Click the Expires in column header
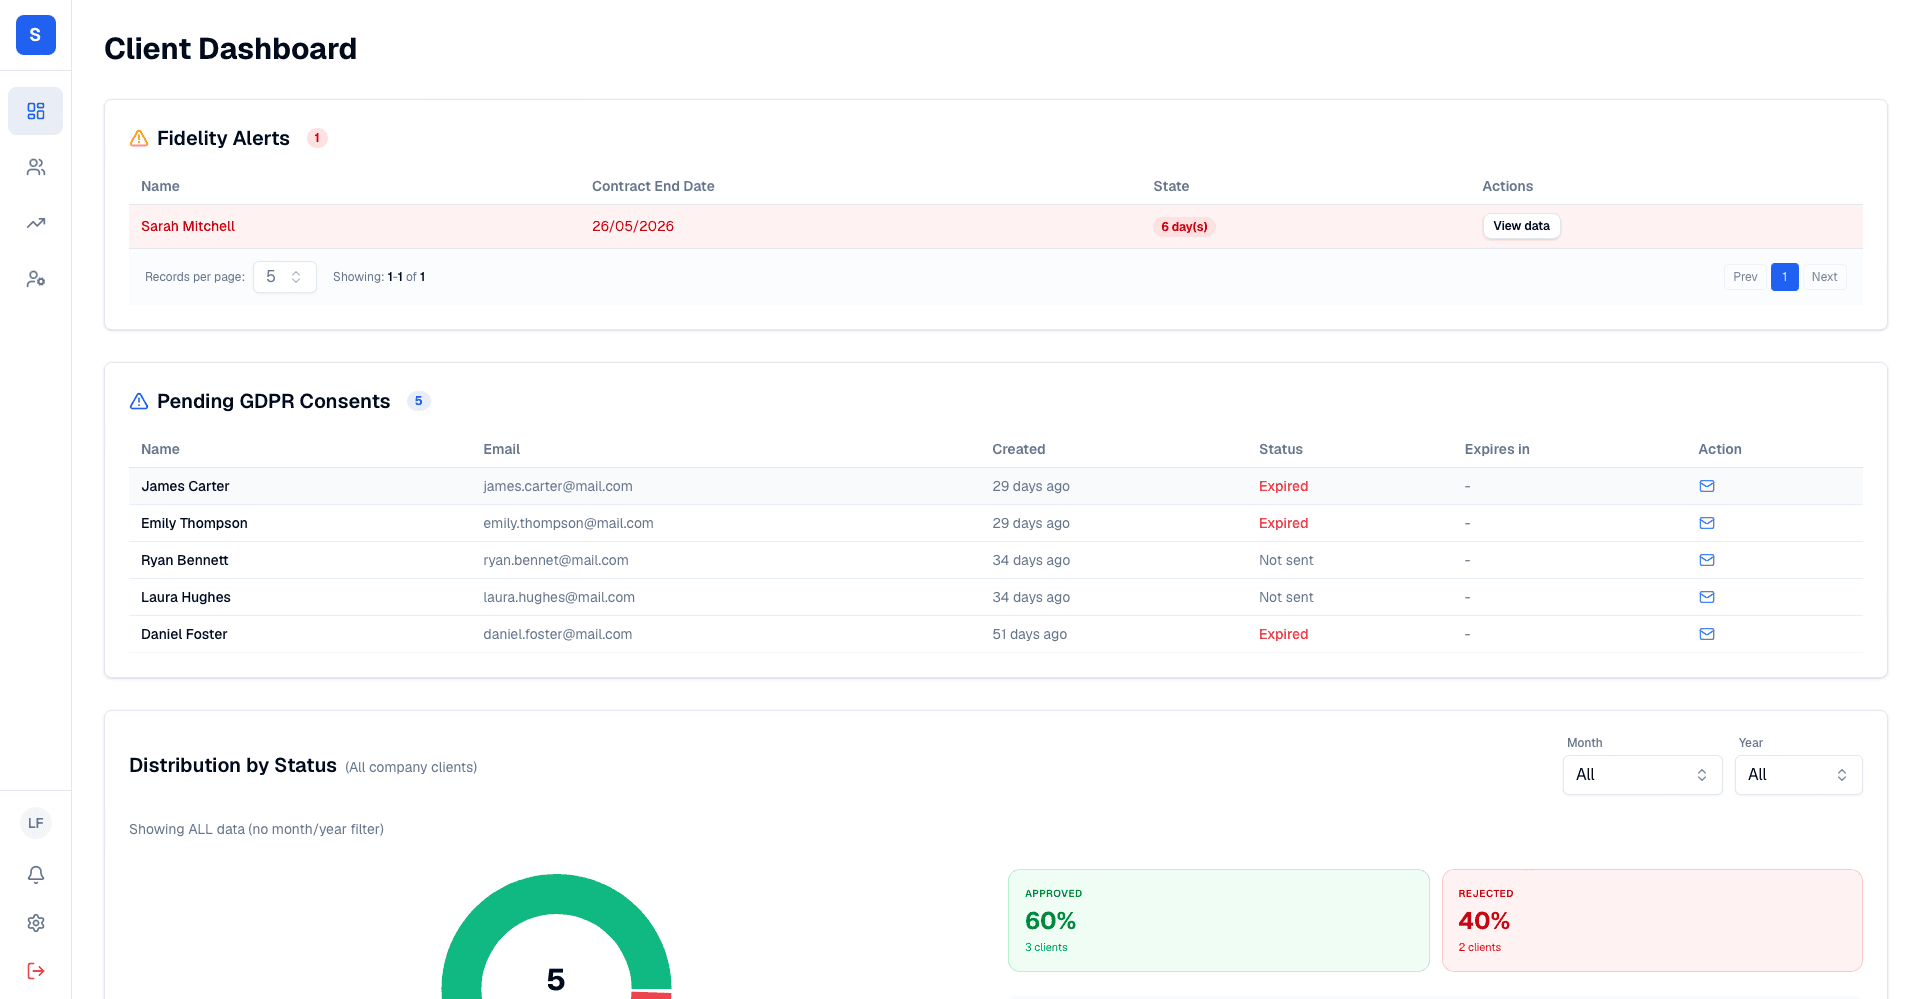This screenshot has width=1920, height=999. point(1497,449)
